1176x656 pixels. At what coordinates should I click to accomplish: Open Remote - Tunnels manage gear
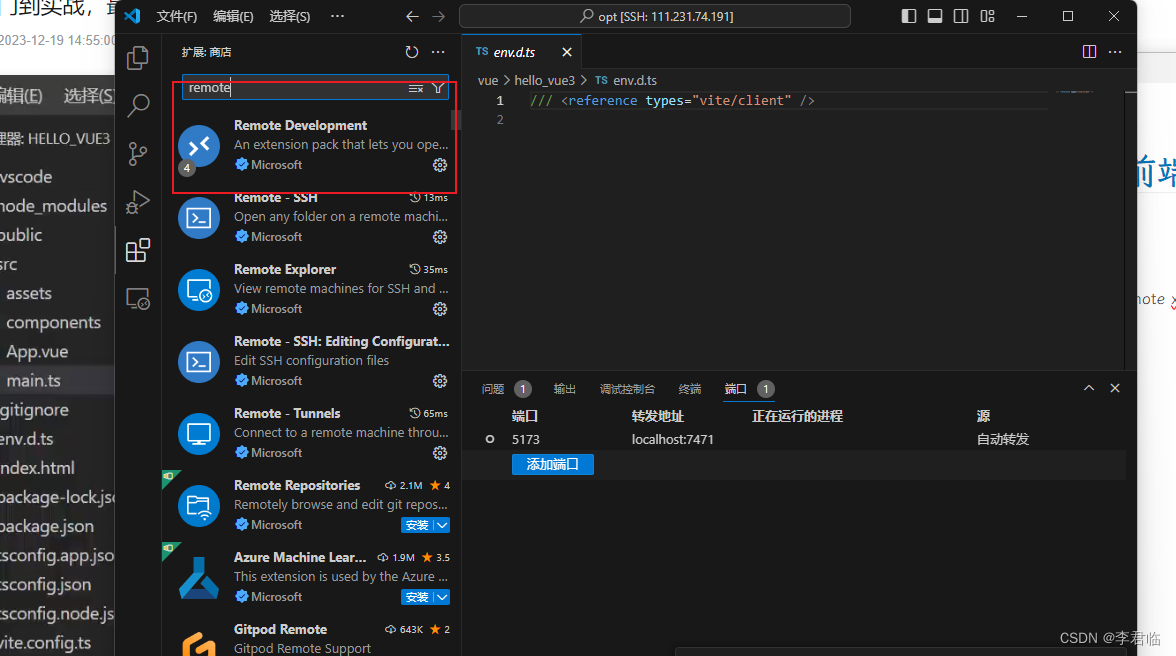440,453
